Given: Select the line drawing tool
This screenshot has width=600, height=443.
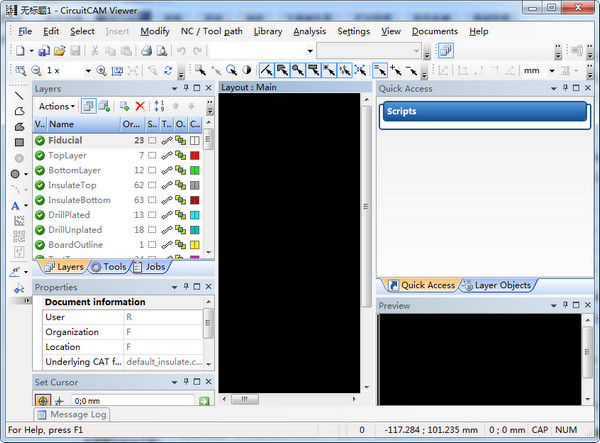Looking at the screenshot, I should click(x=18, y=95).
